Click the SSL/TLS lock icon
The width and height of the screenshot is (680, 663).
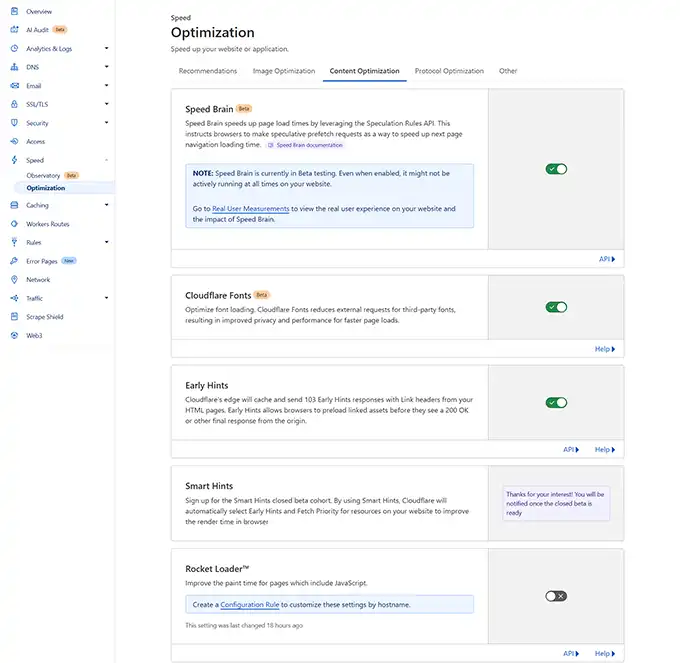click(x=14, y=104)
